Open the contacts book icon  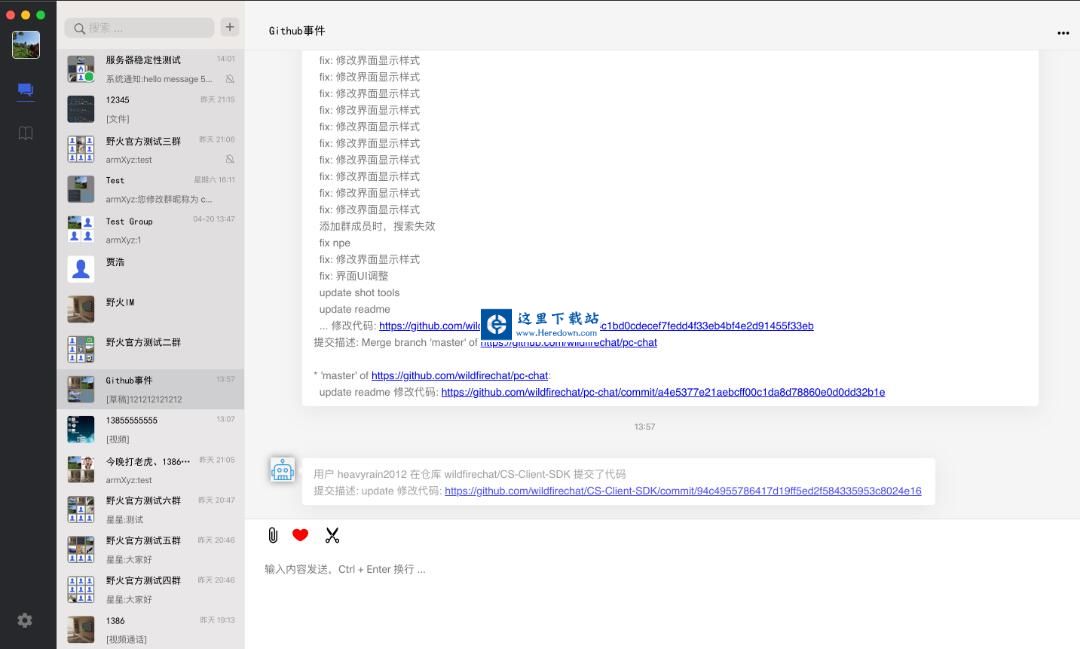[x=26, y=133]
